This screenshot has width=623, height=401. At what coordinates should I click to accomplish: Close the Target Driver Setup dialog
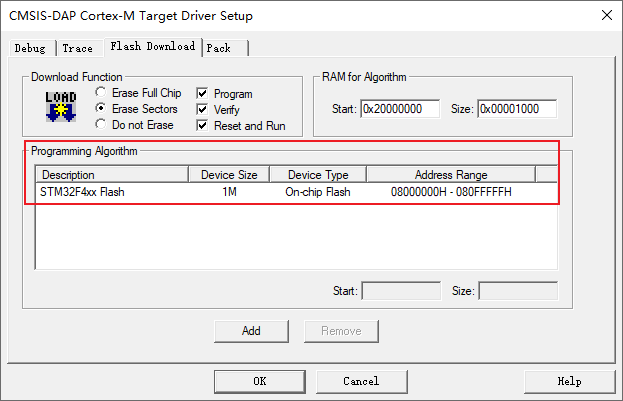(x=607, y=15)
